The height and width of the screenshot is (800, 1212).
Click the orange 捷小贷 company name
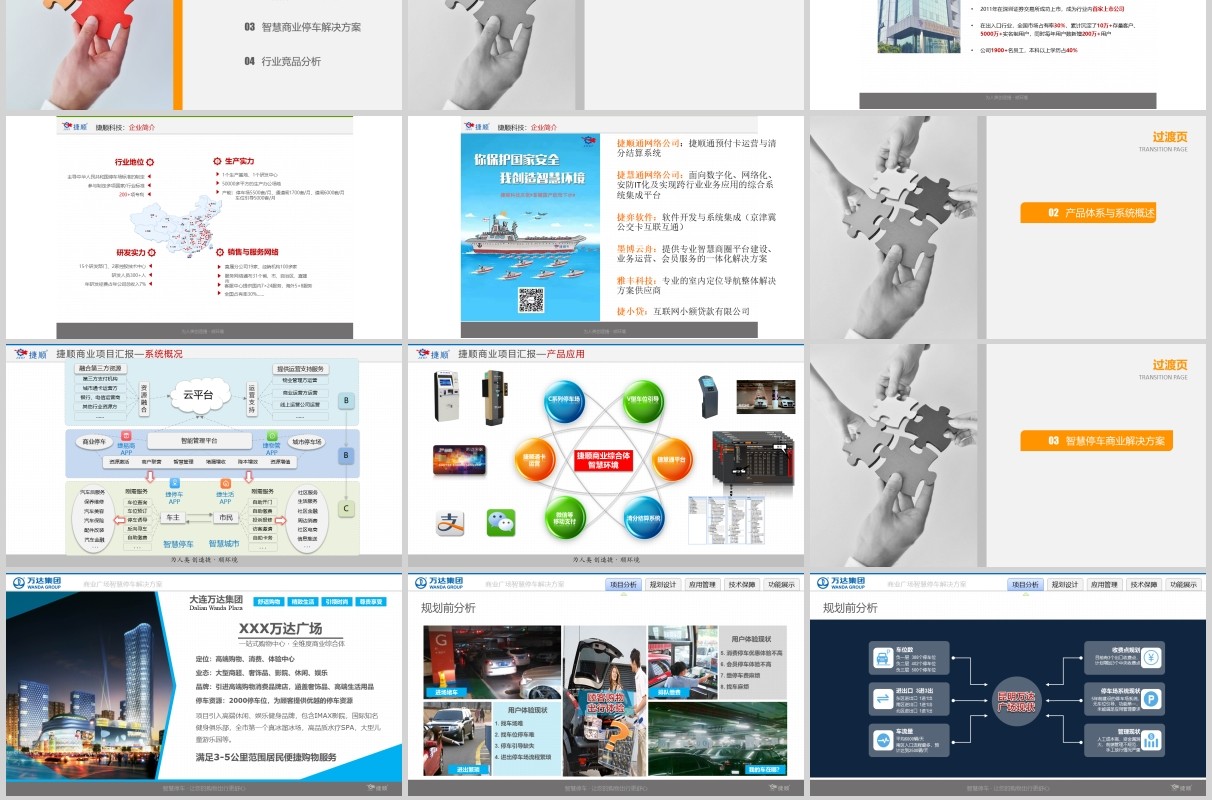point(632,312)
